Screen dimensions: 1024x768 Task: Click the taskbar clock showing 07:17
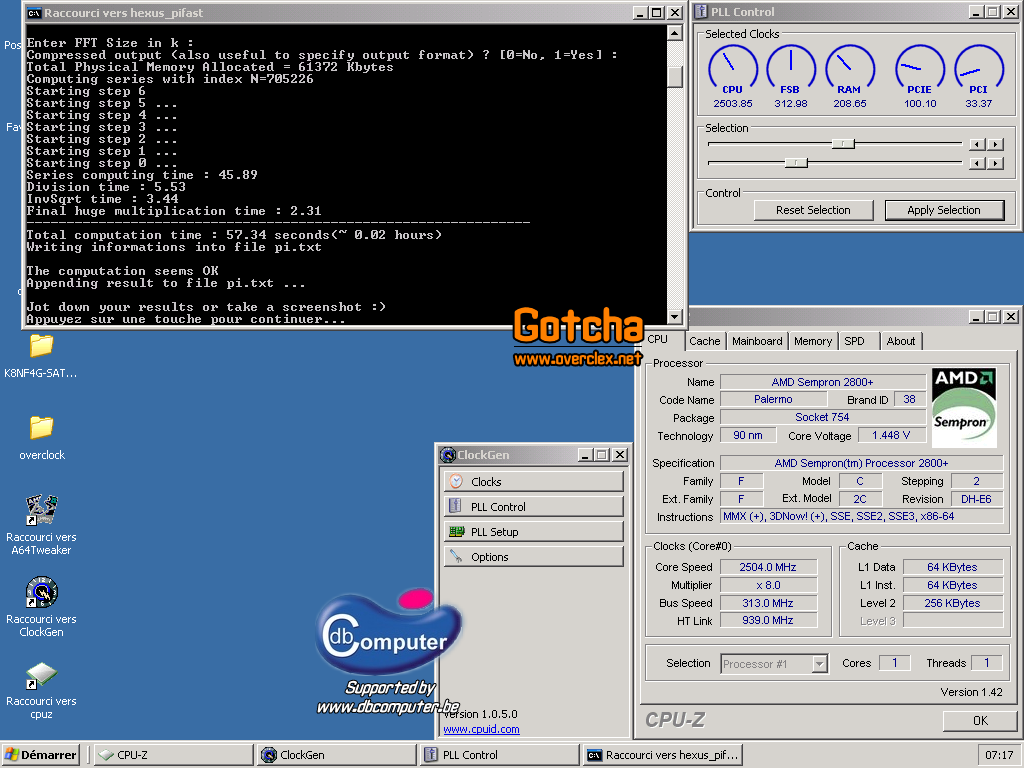coord(999,755)
